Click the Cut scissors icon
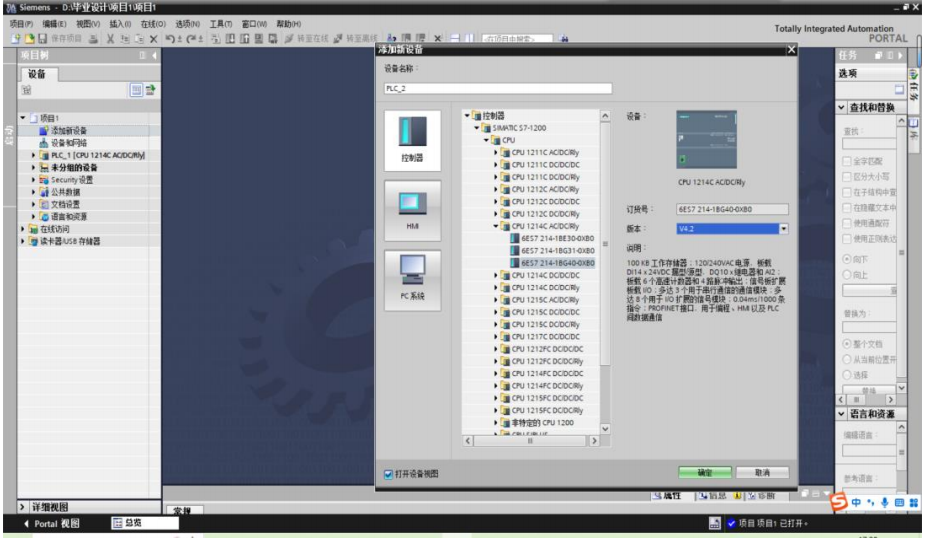Screen dimensions: 925x538 [x=110, y=38]
